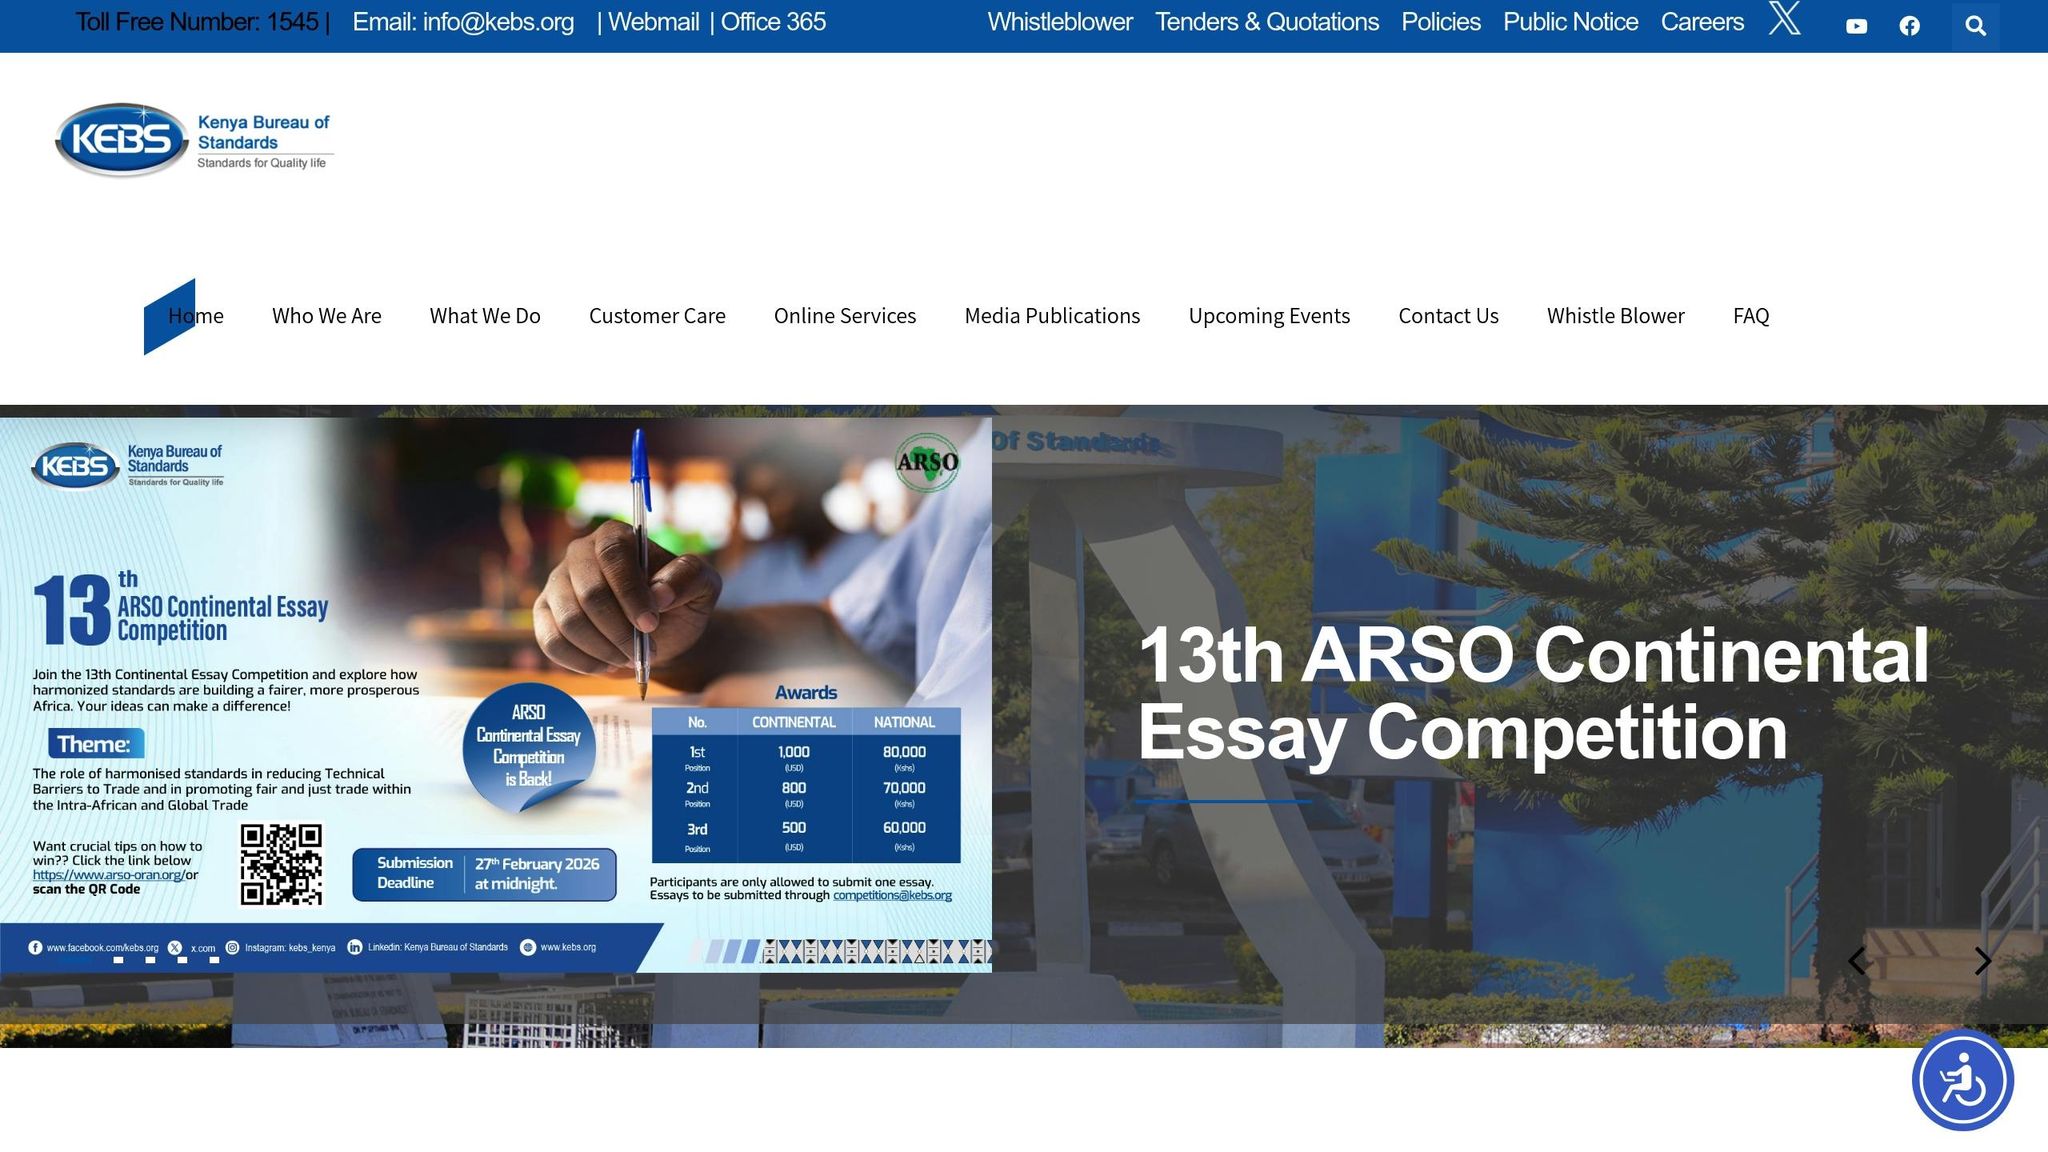Open the X (Twitter) social icon
Viewport: 2048px width, 1152px height.
[x=1785, y=18]
